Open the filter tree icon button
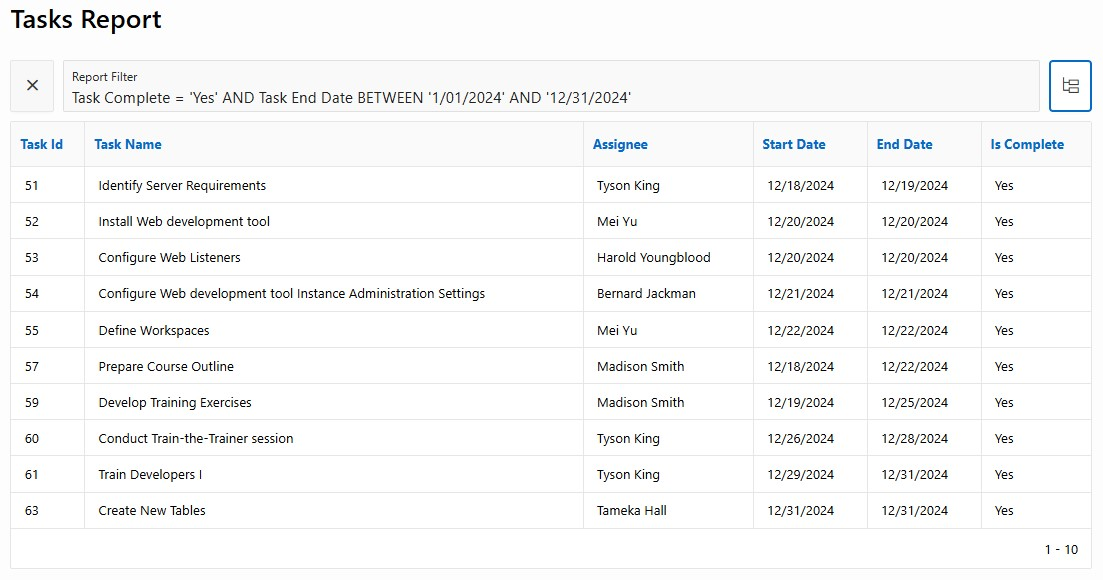 point(1070,86)
